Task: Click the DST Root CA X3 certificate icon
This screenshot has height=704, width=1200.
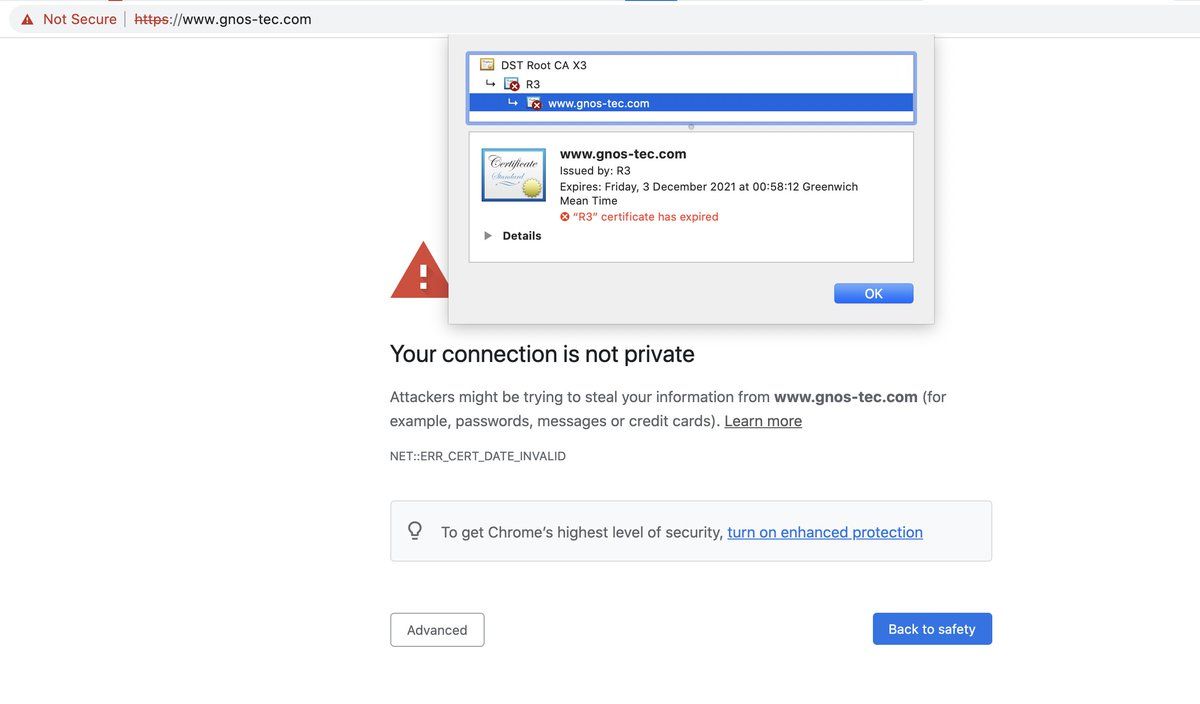Action: tap(487, 65)
